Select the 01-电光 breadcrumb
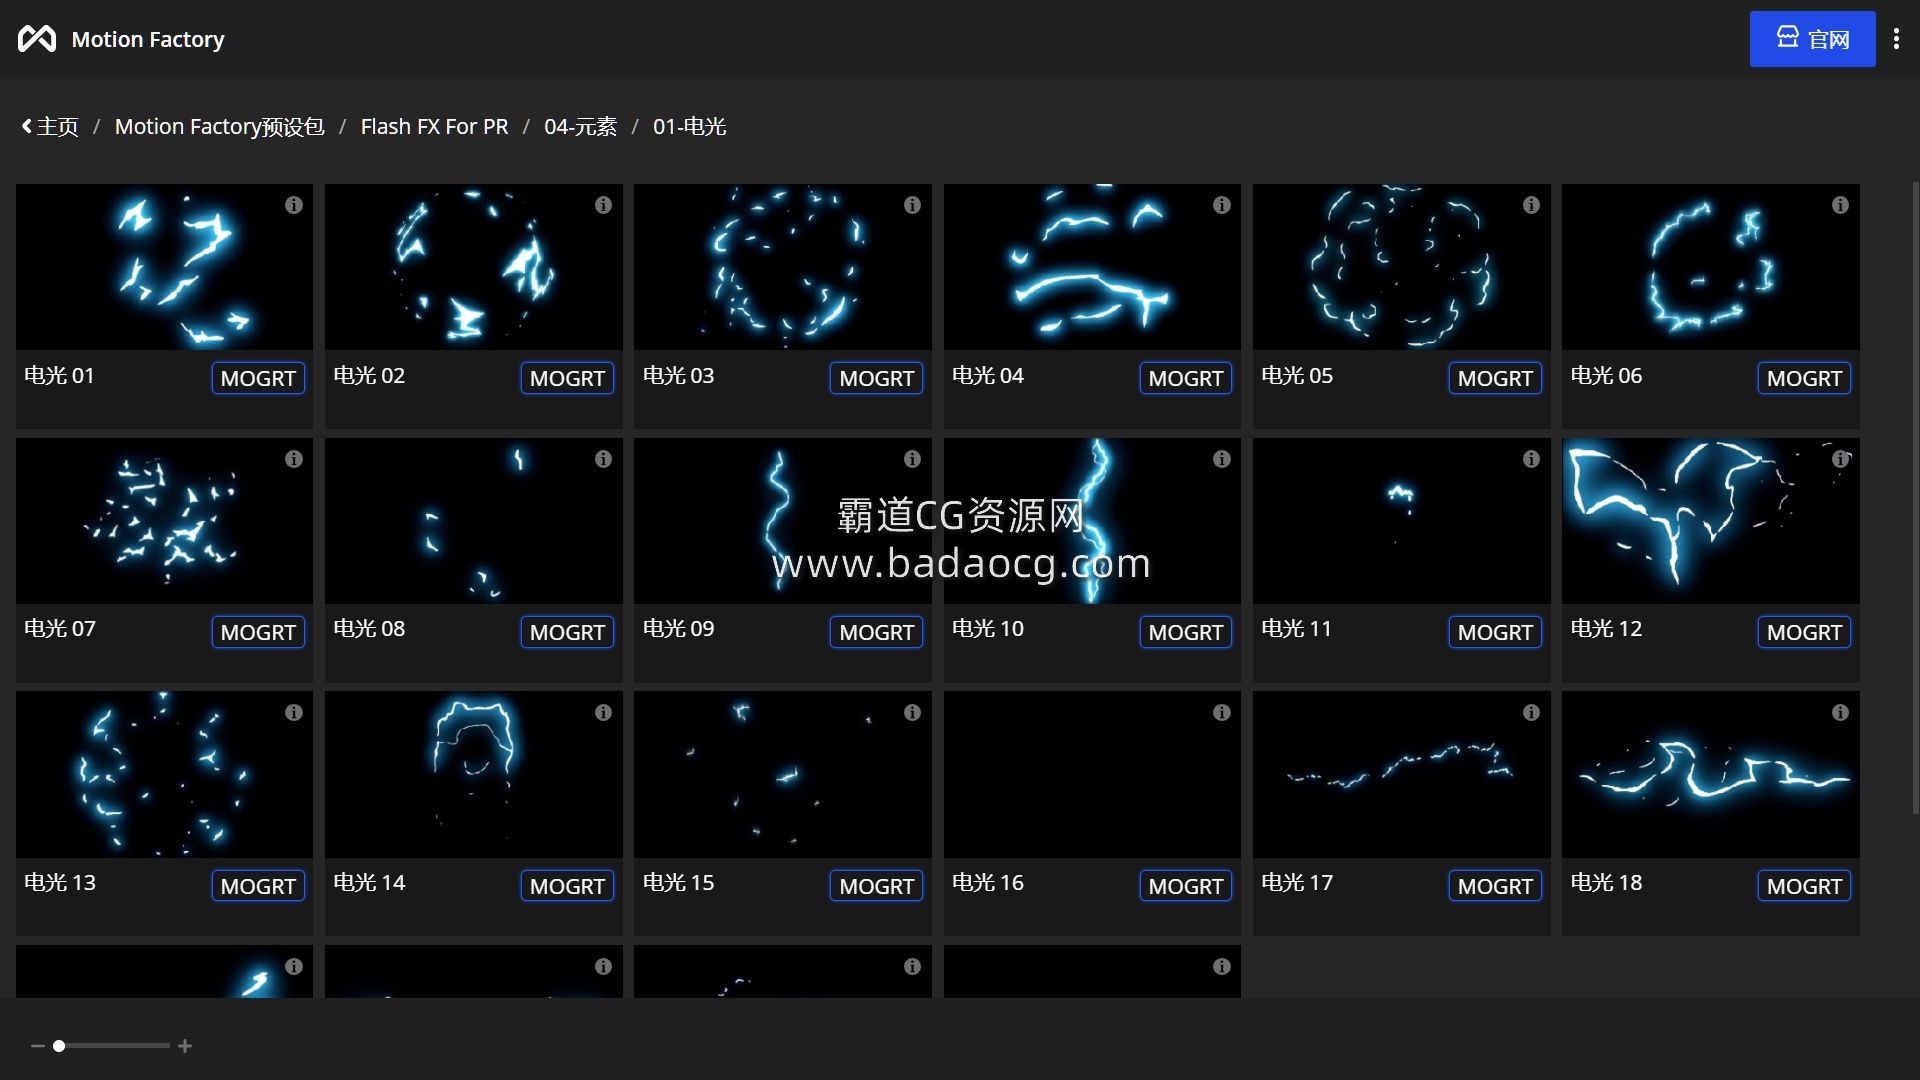The width and height of the screenshot is (1920, 1080). point(689,127)
